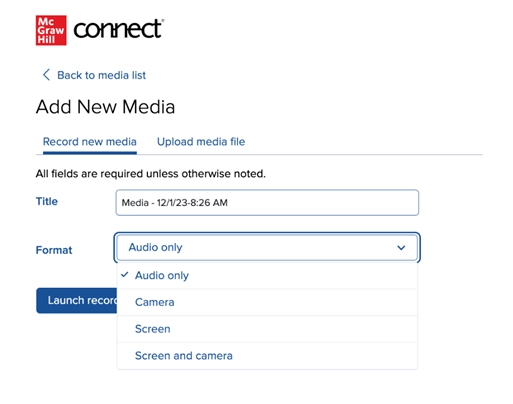Go back to media list link
This screenshot has height=404, width=513.
(101, 75)
